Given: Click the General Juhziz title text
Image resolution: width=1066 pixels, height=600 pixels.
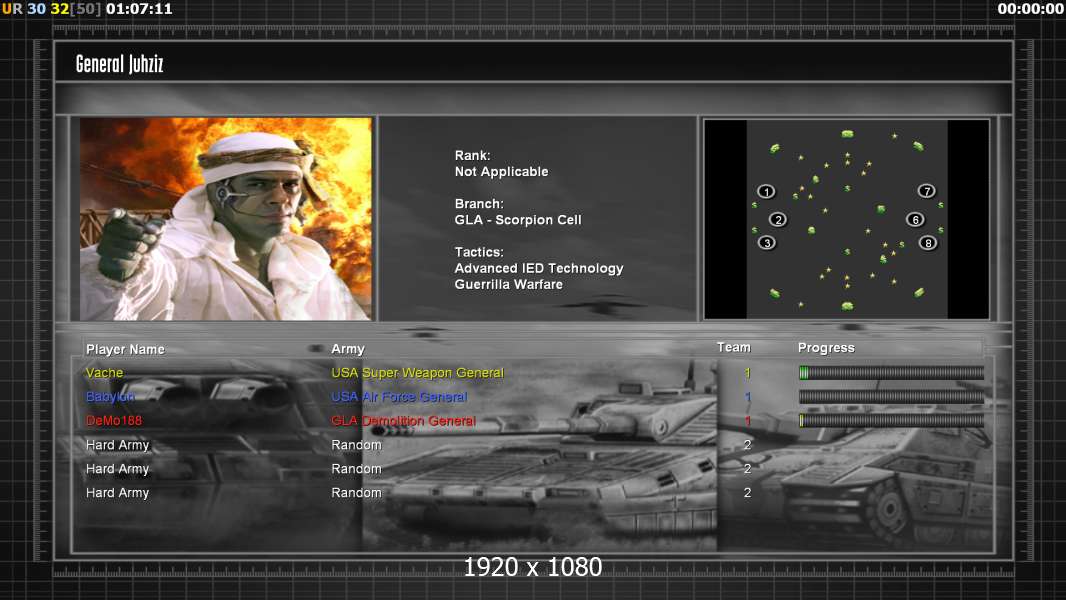Looking at the screenshot, I should [x=119, y=65].
